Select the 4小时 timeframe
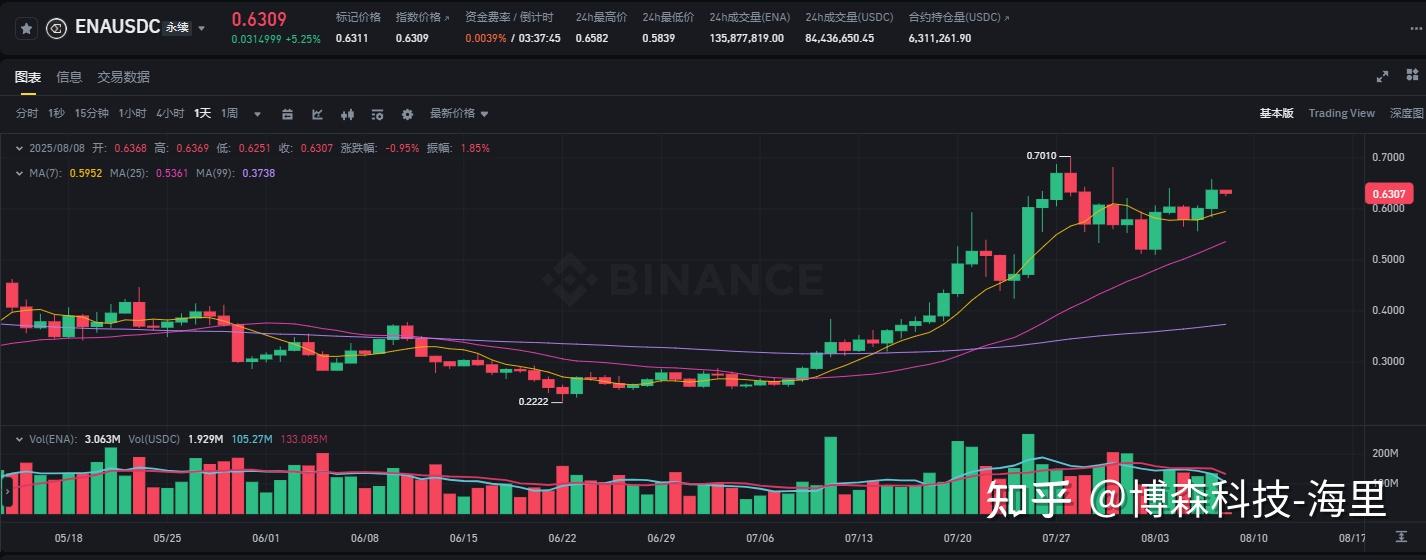 170,114
